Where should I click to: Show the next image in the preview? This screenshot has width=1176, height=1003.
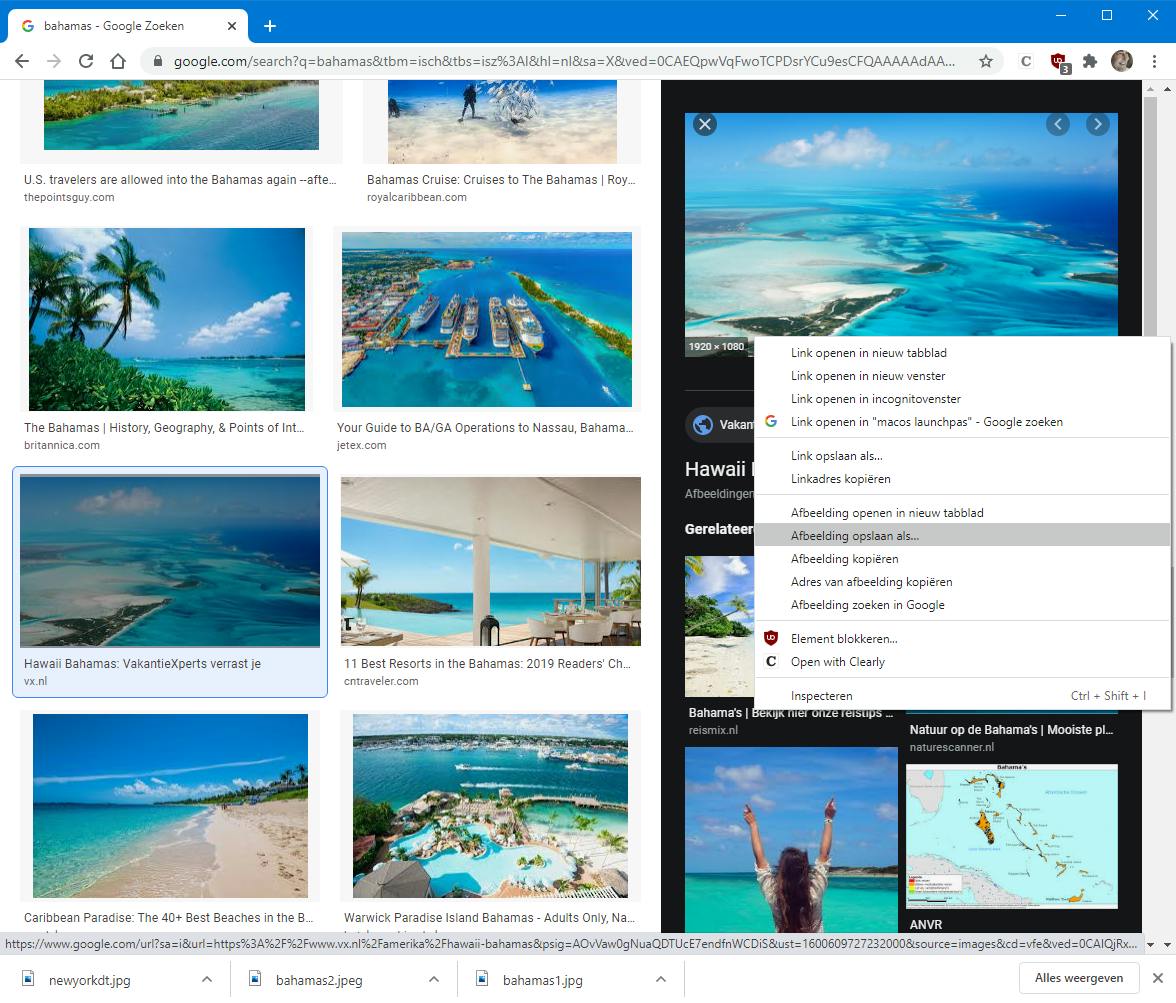(x=1097, y=125)
